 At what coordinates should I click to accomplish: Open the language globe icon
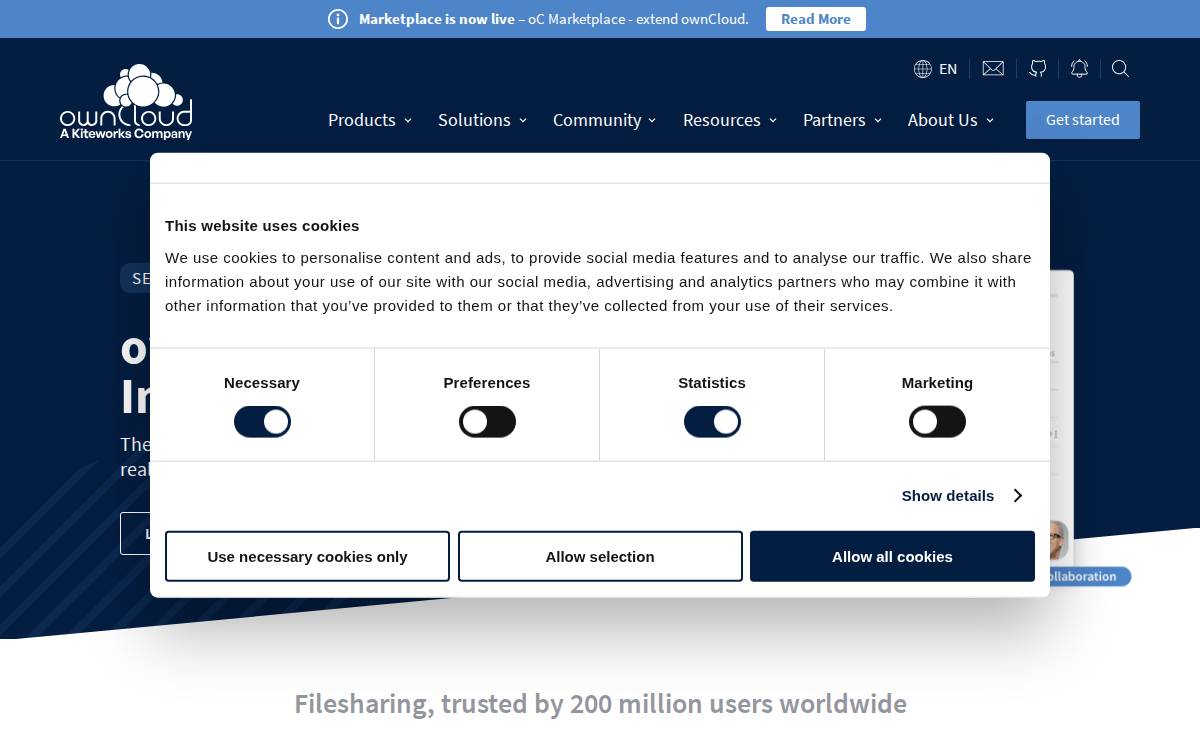[923, 69]
